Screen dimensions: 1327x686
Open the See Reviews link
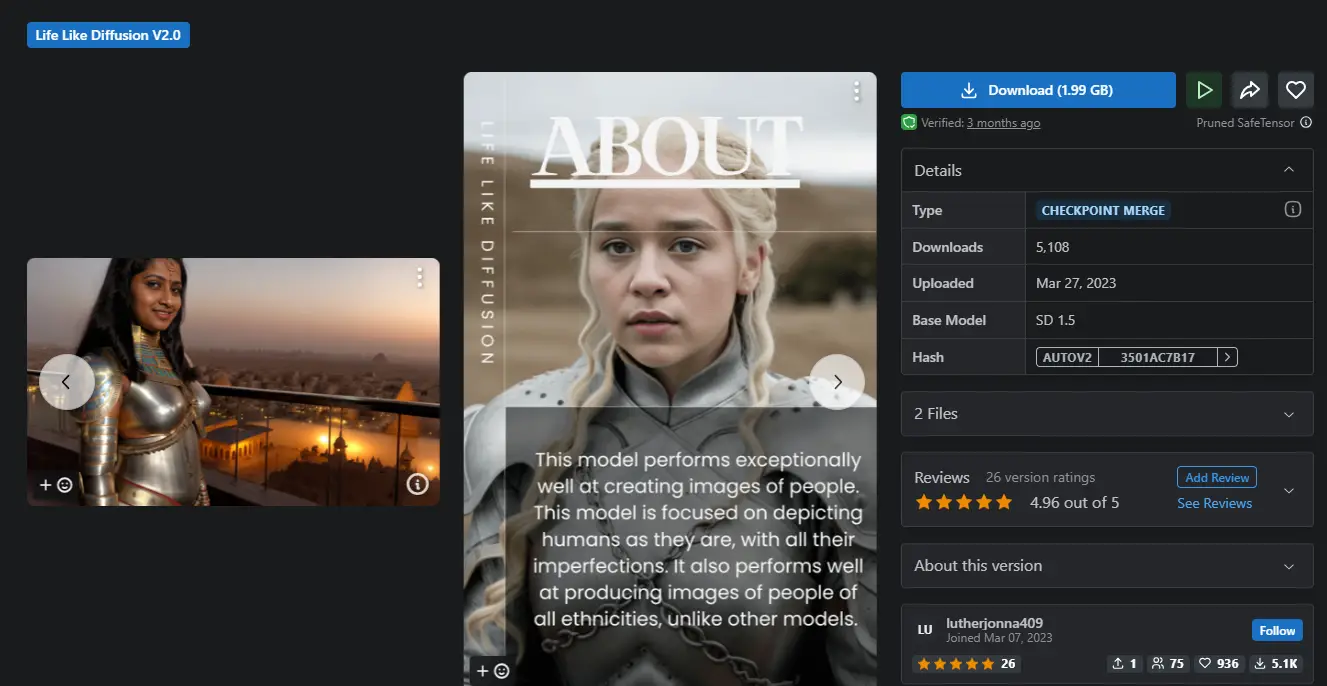click(x=1214, y=503)
